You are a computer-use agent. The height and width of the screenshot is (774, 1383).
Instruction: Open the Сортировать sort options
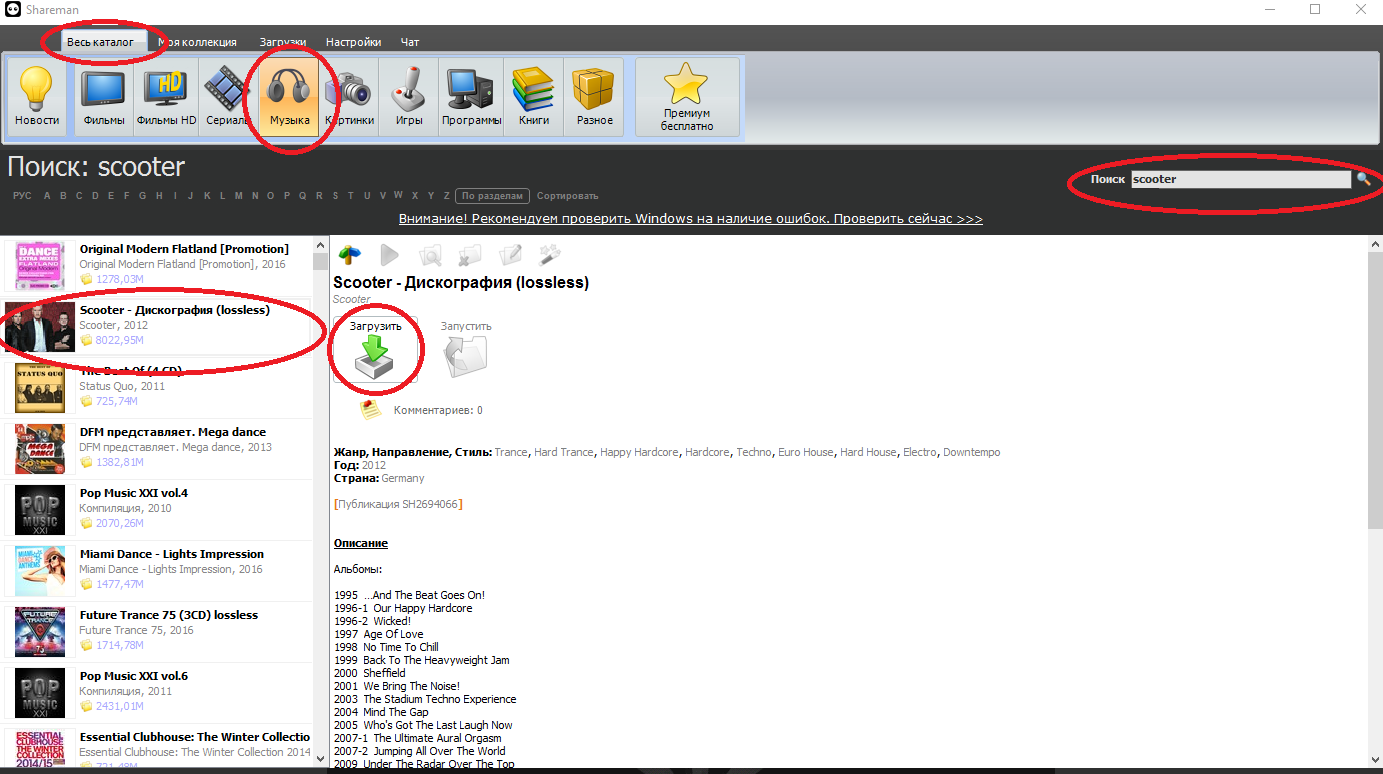point(567,196)
